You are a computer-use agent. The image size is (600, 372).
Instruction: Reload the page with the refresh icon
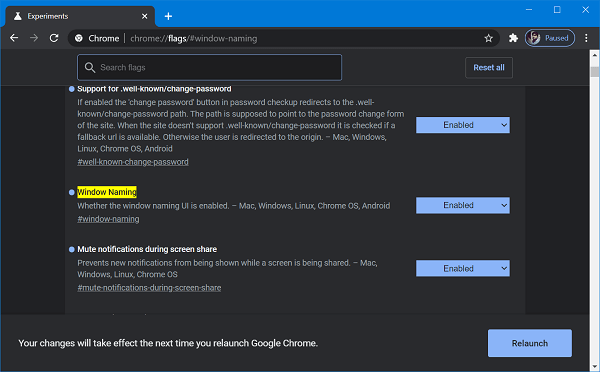point(54,38)
